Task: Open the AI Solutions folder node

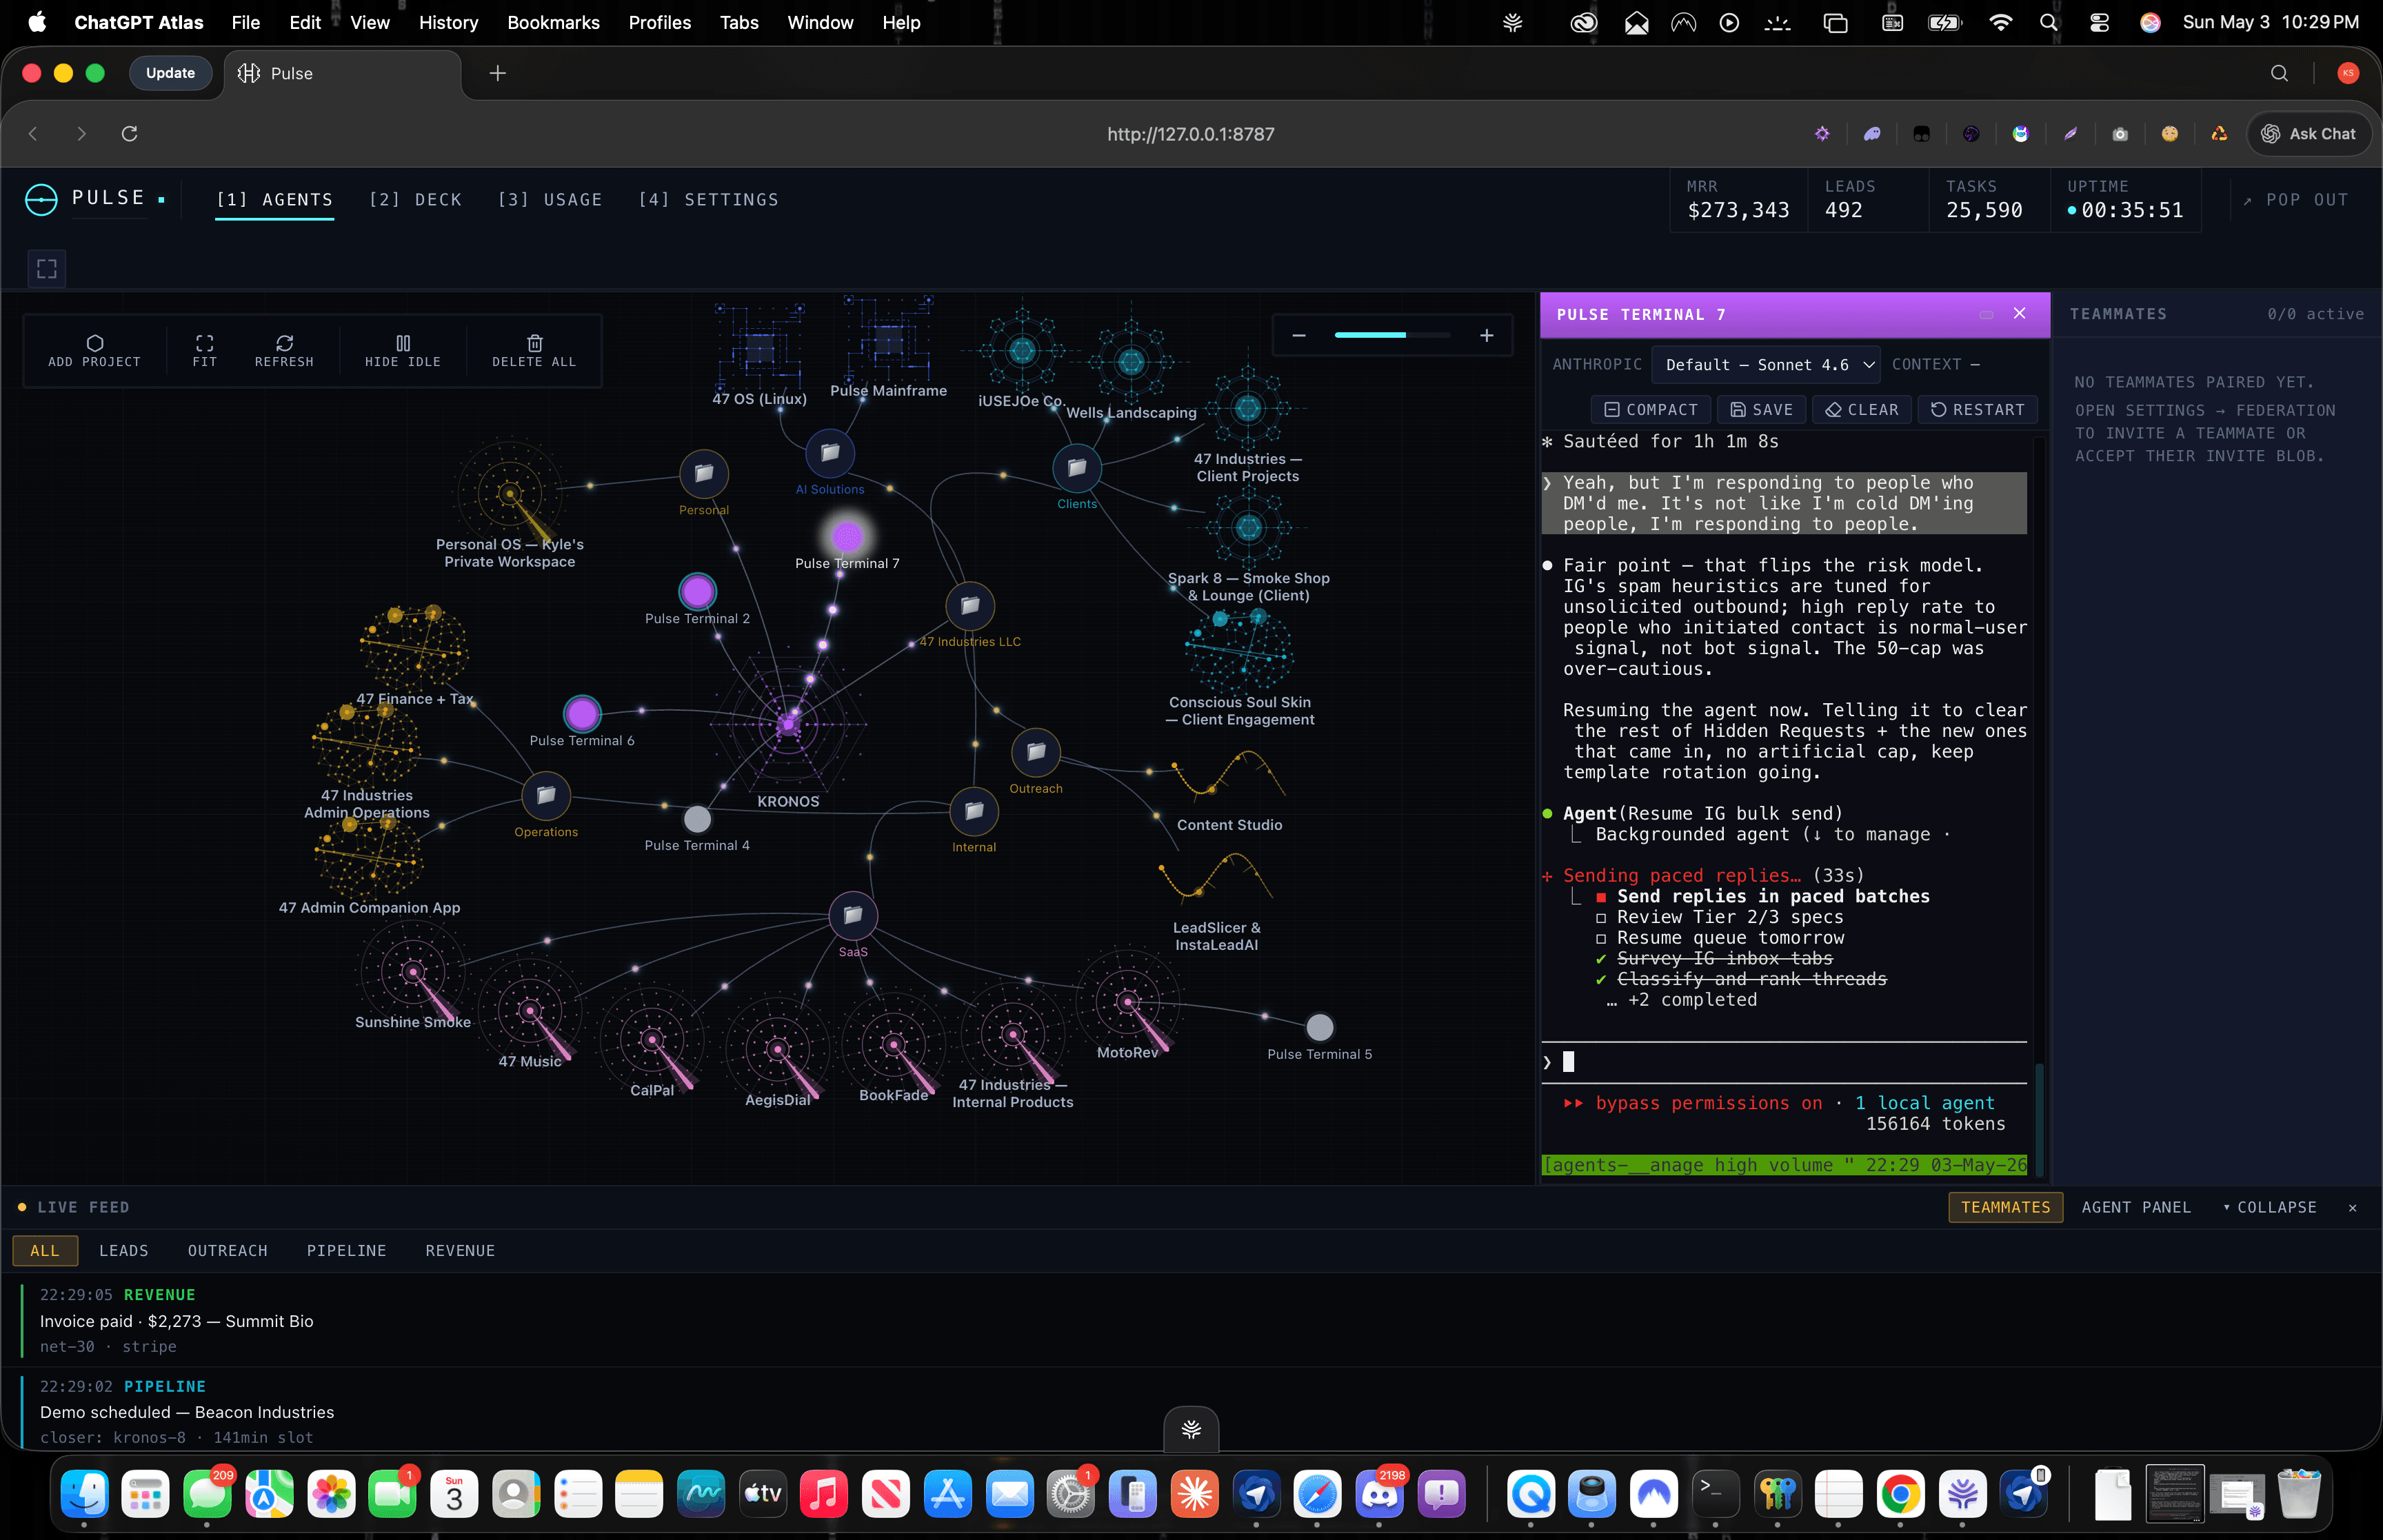Action: tap(830, 453)
